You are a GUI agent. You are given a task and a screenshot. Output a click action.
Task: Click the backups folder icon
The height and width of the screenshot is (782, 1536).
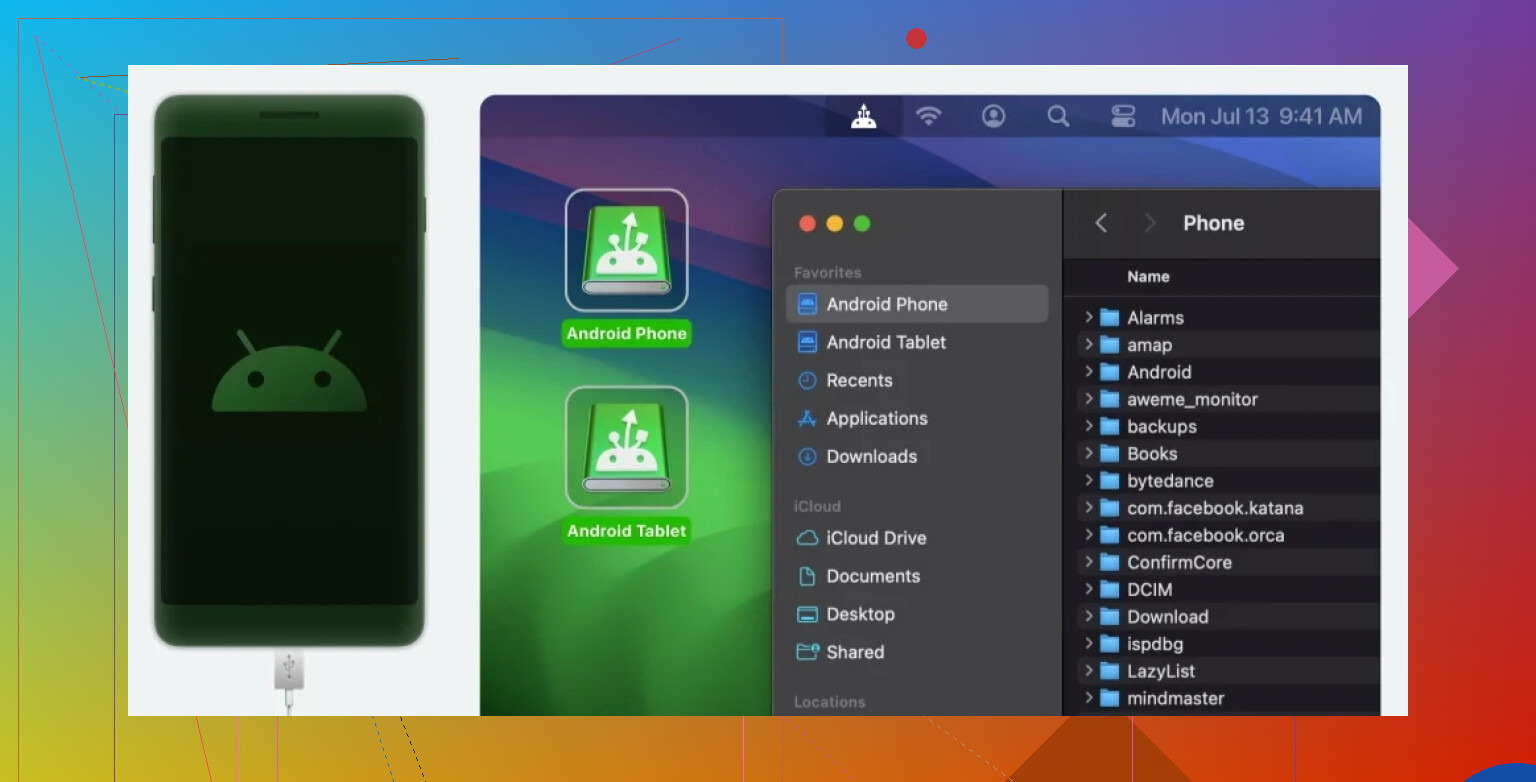[1109, 426]
